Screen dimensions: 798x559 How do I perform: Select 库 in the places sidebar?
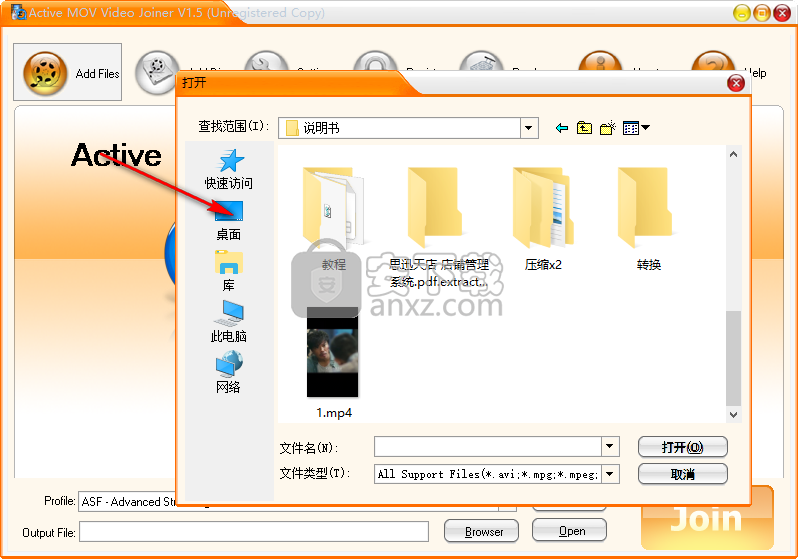pyautogui.click(x=229, y=271)
